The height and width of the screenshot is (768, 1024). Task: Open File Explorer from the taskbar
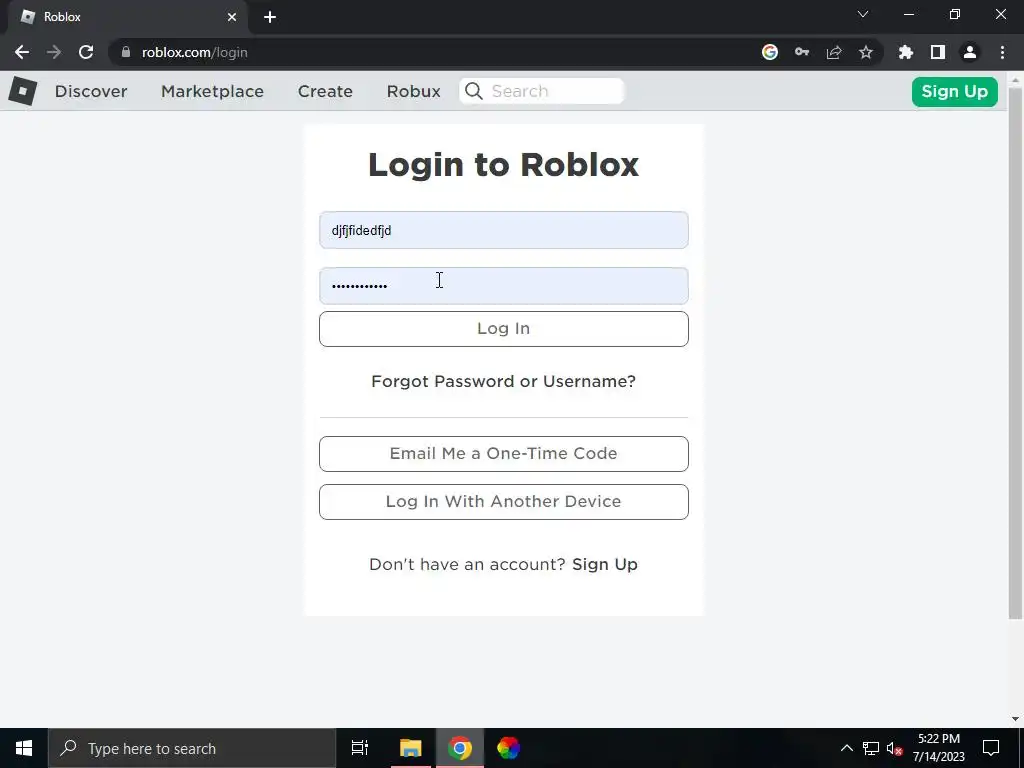(411, 748)
